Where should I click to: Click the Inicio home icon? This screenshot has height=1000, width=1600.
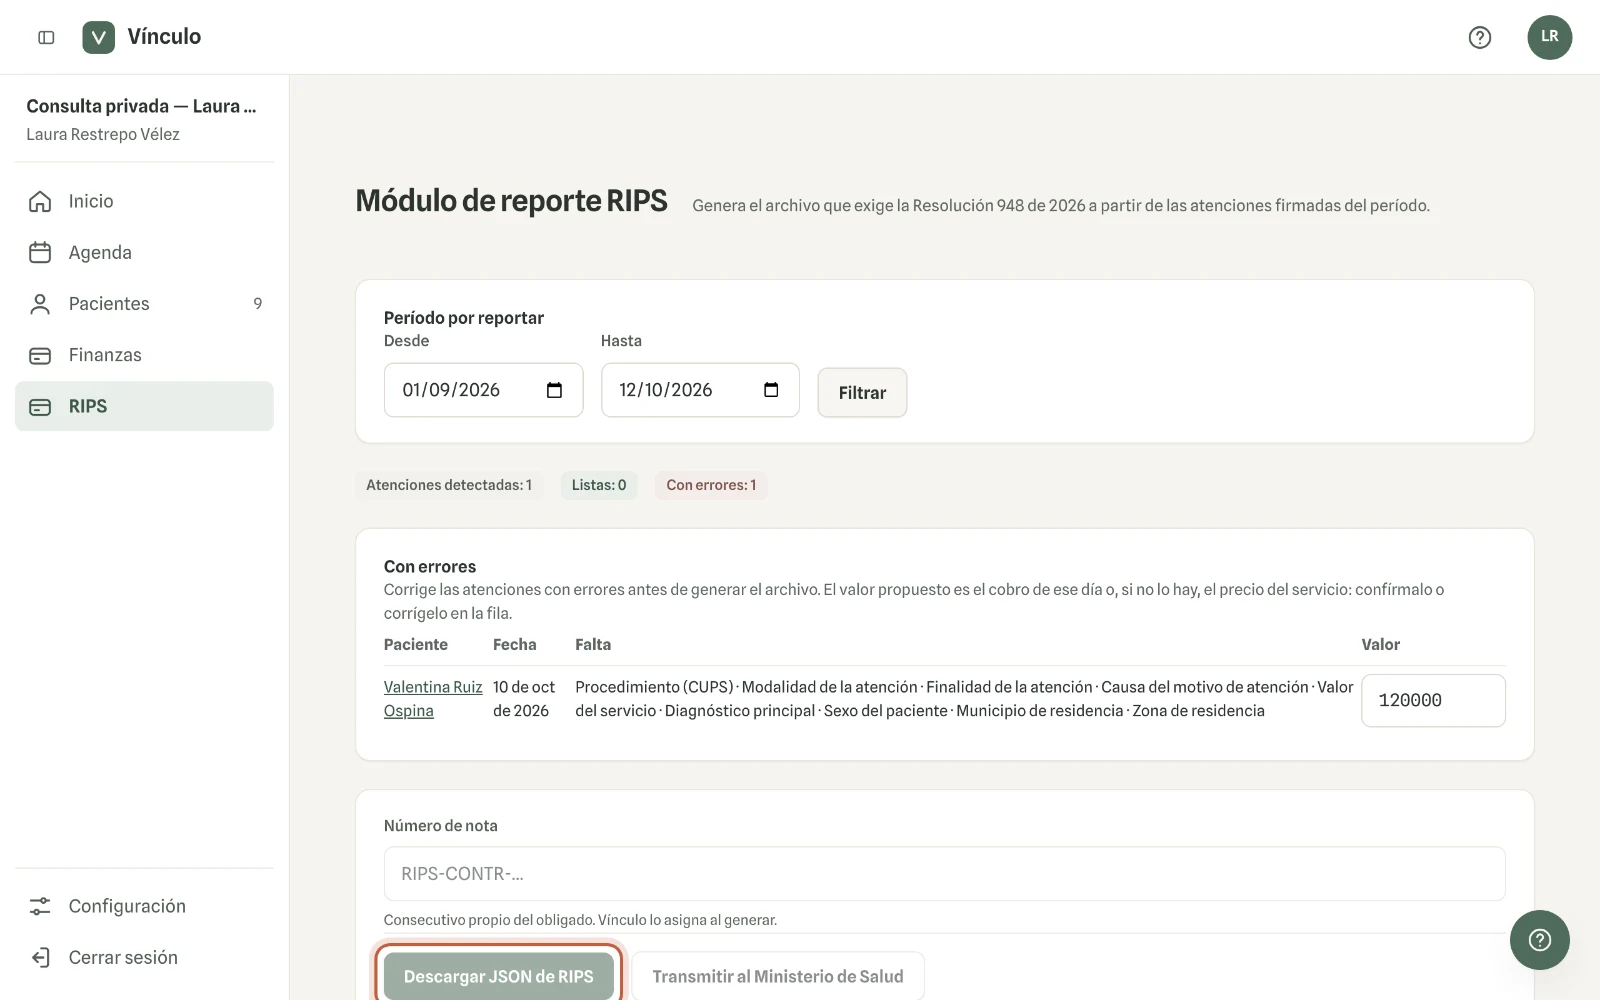(40, 201)
